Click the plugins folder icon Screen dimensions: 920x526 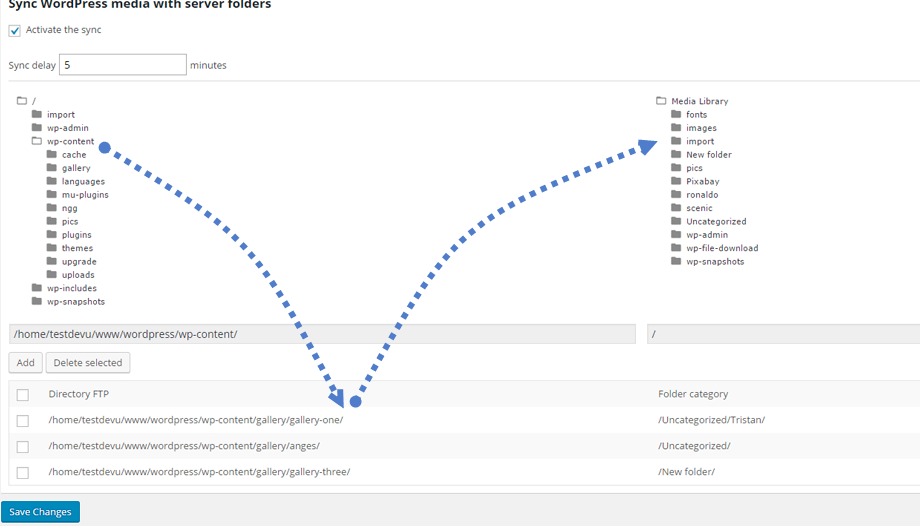coord(52,234)
